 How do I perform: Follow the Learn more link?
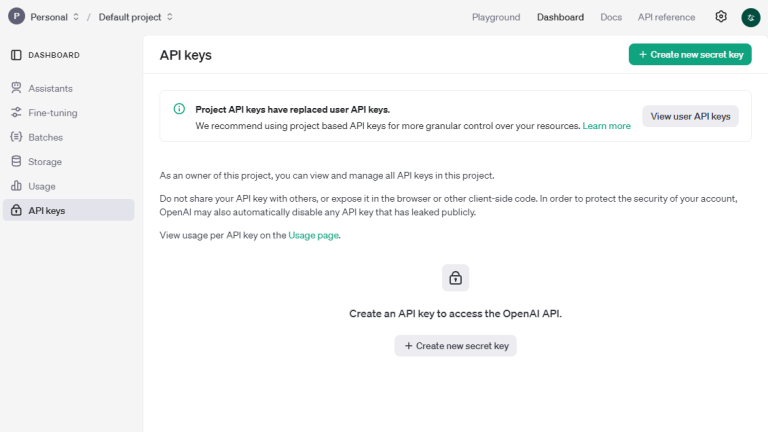click(x=606, y=126)
